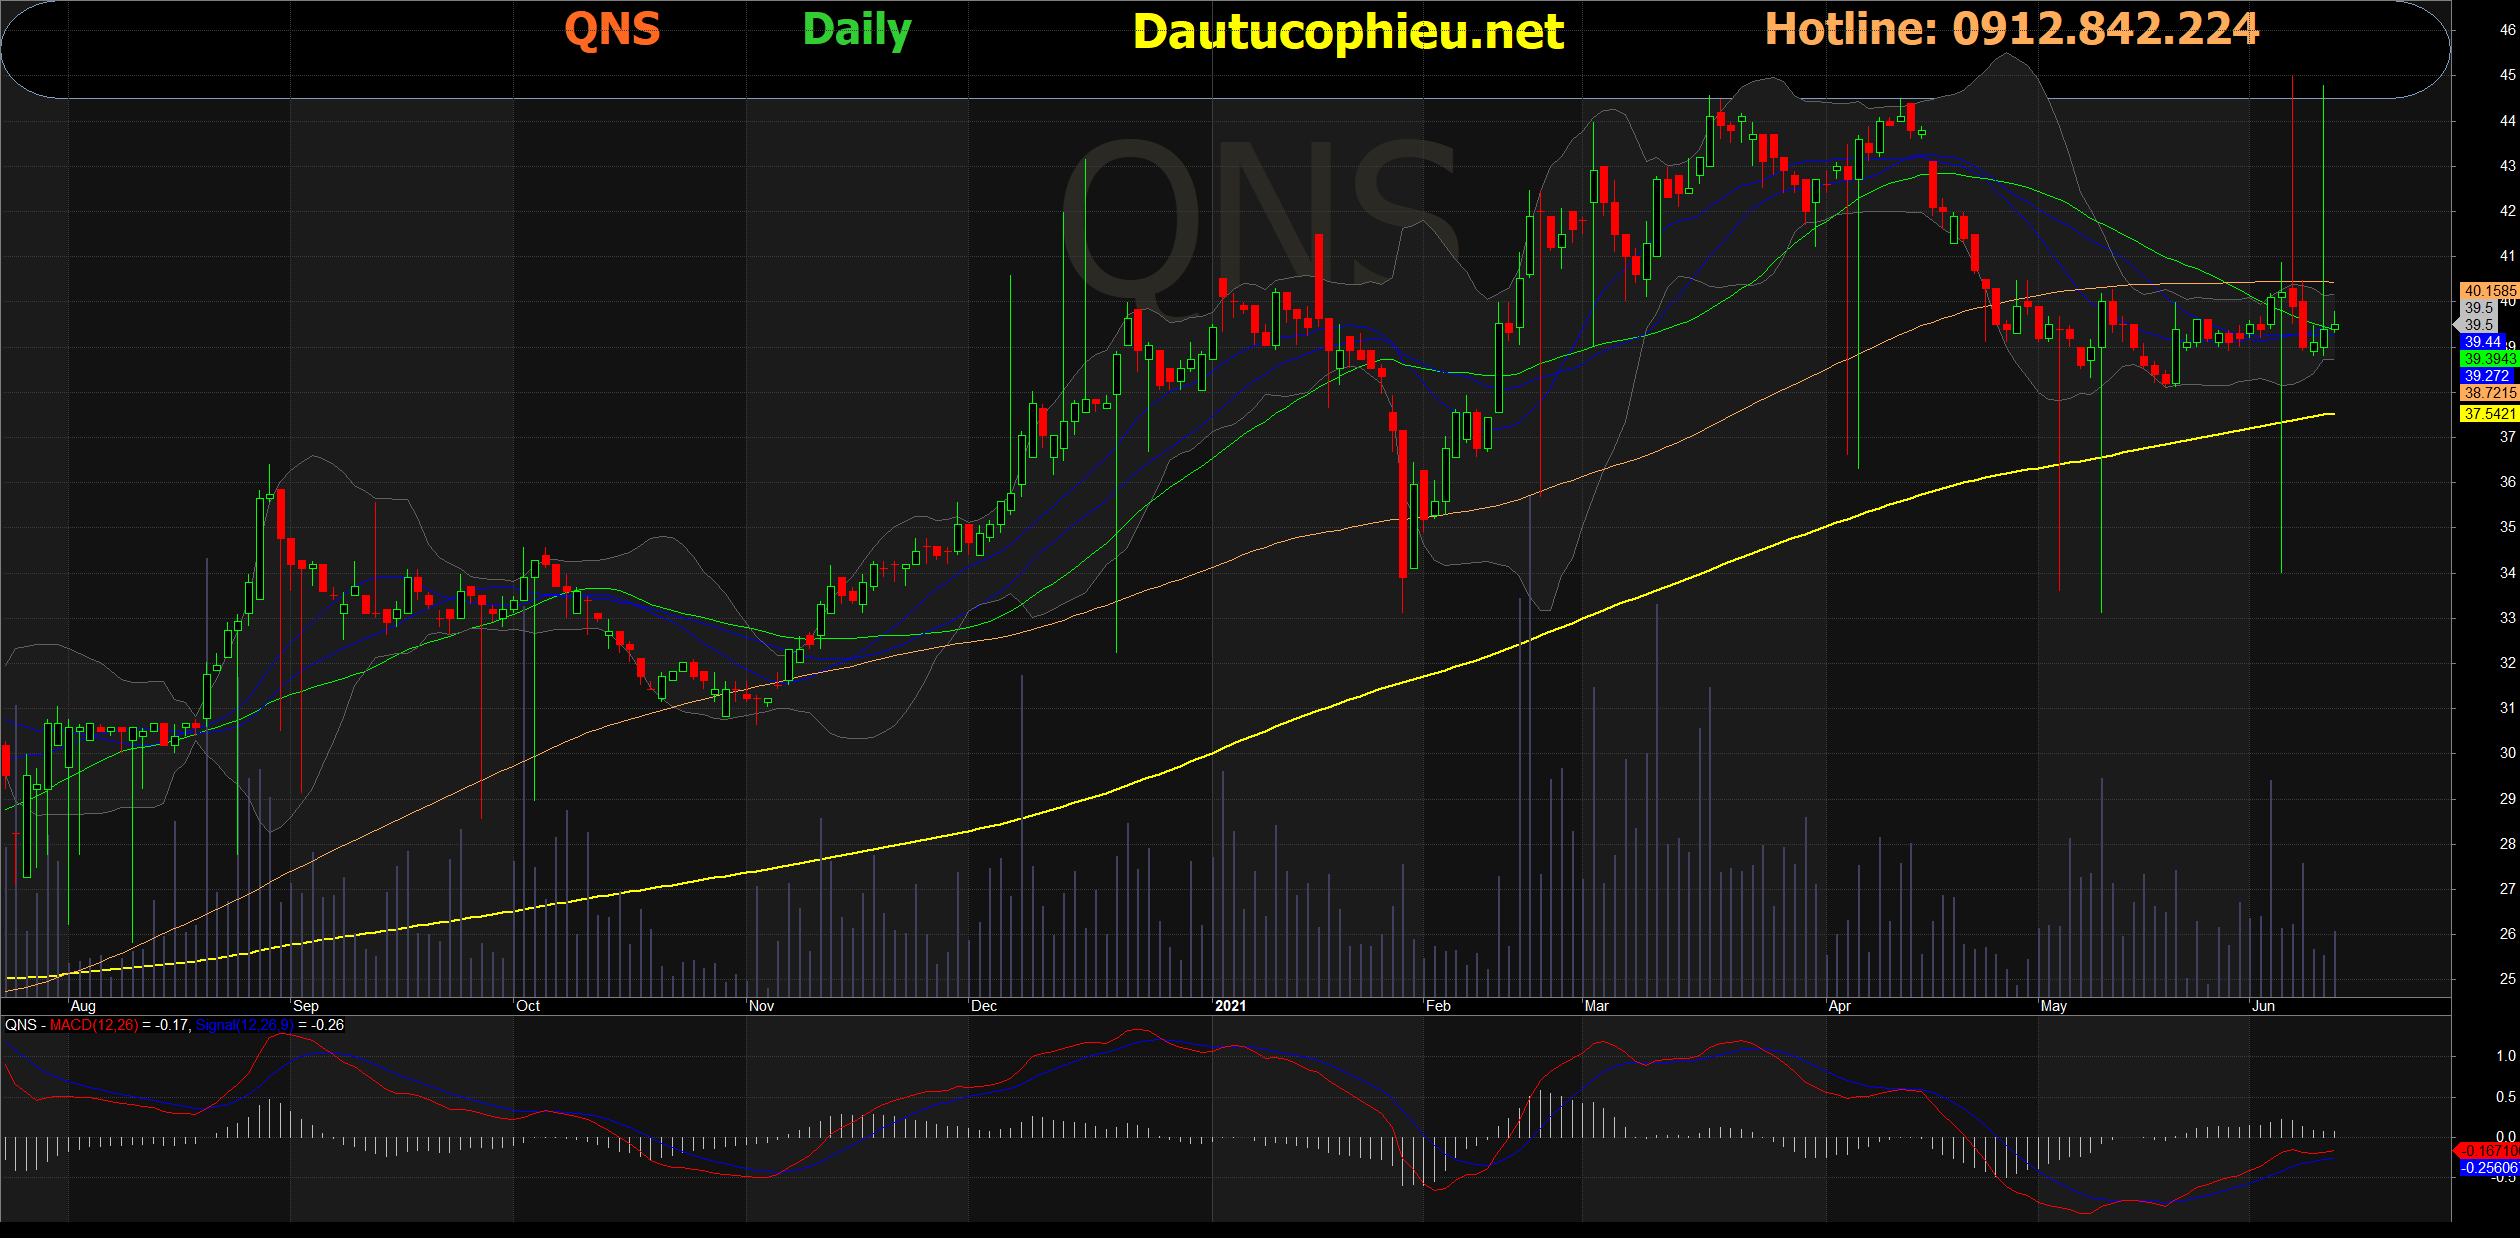Click the Nov label on time axis
Image resolution: width=2520 pixels, height=1238 pixels.
click(761, 1006)
